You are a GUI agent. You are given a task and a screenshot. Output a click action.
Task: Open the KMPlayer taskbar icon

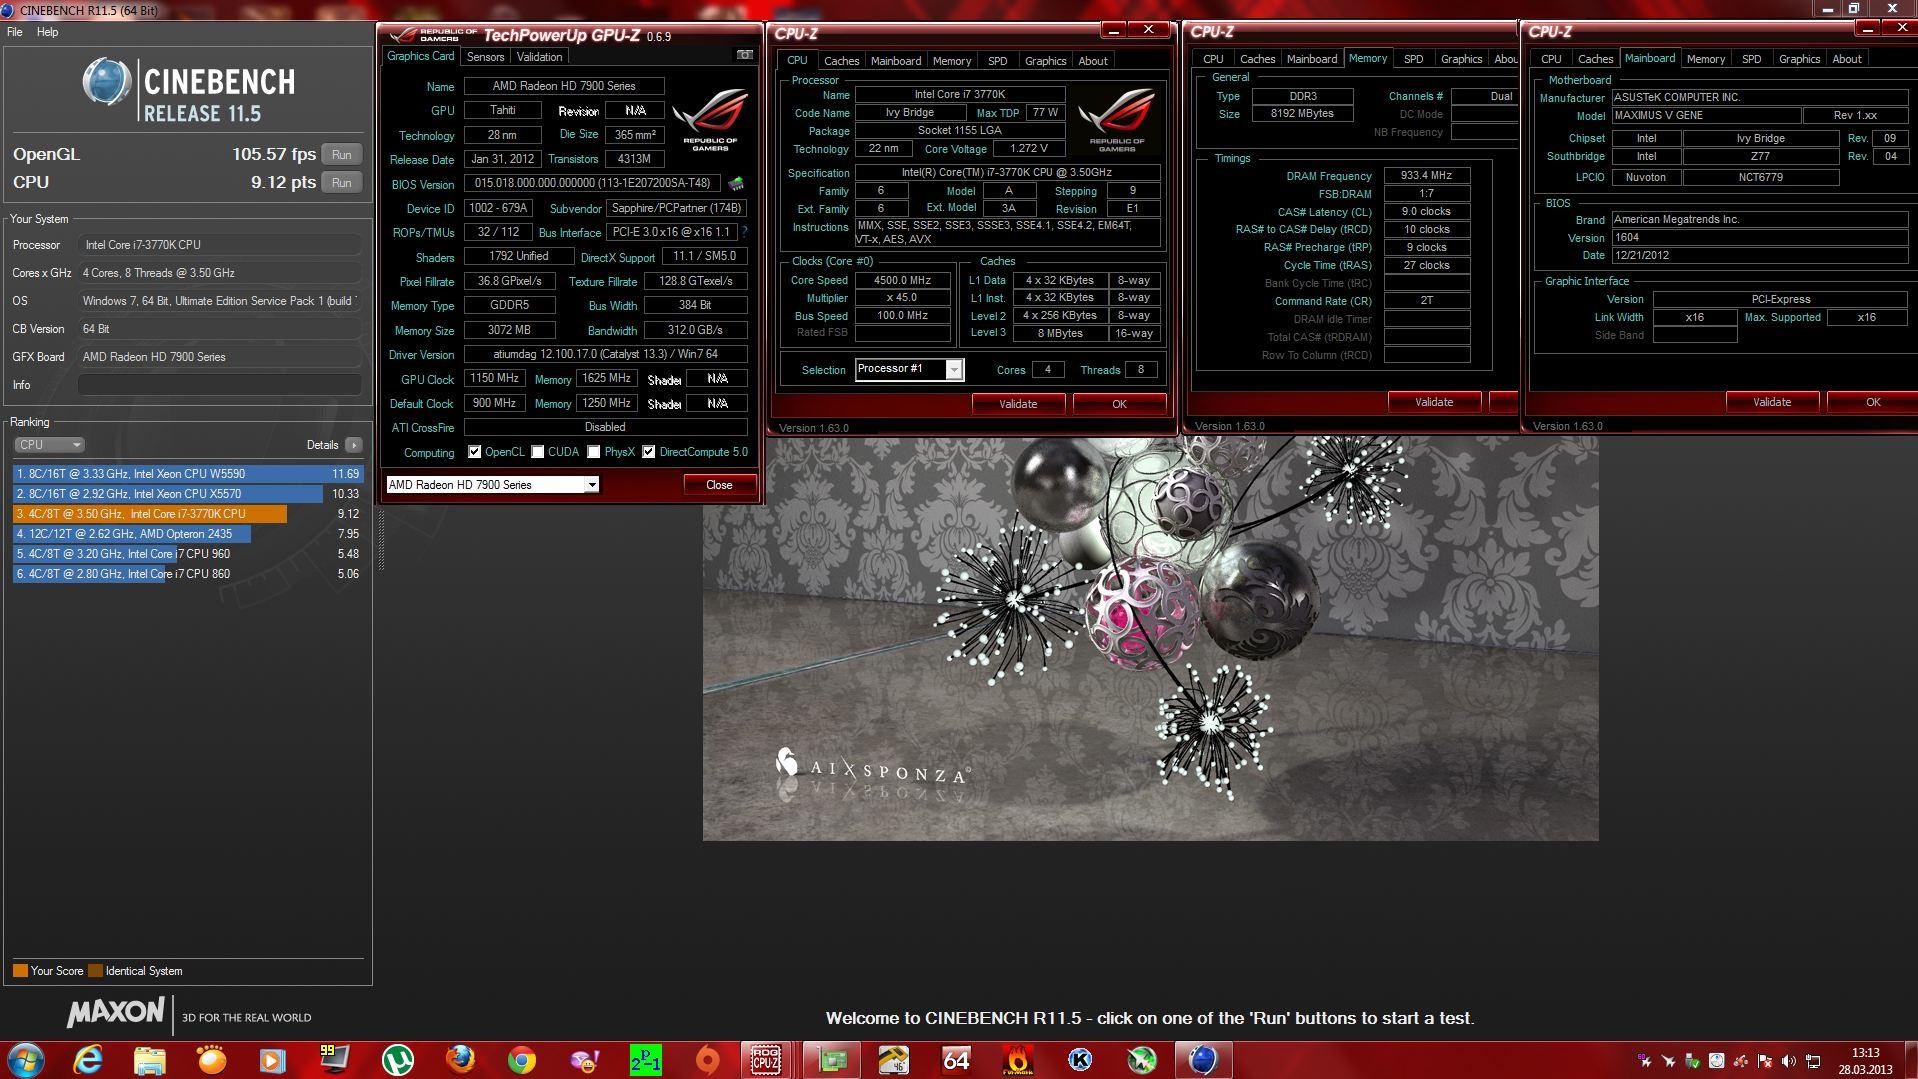click(1080, 1059)
